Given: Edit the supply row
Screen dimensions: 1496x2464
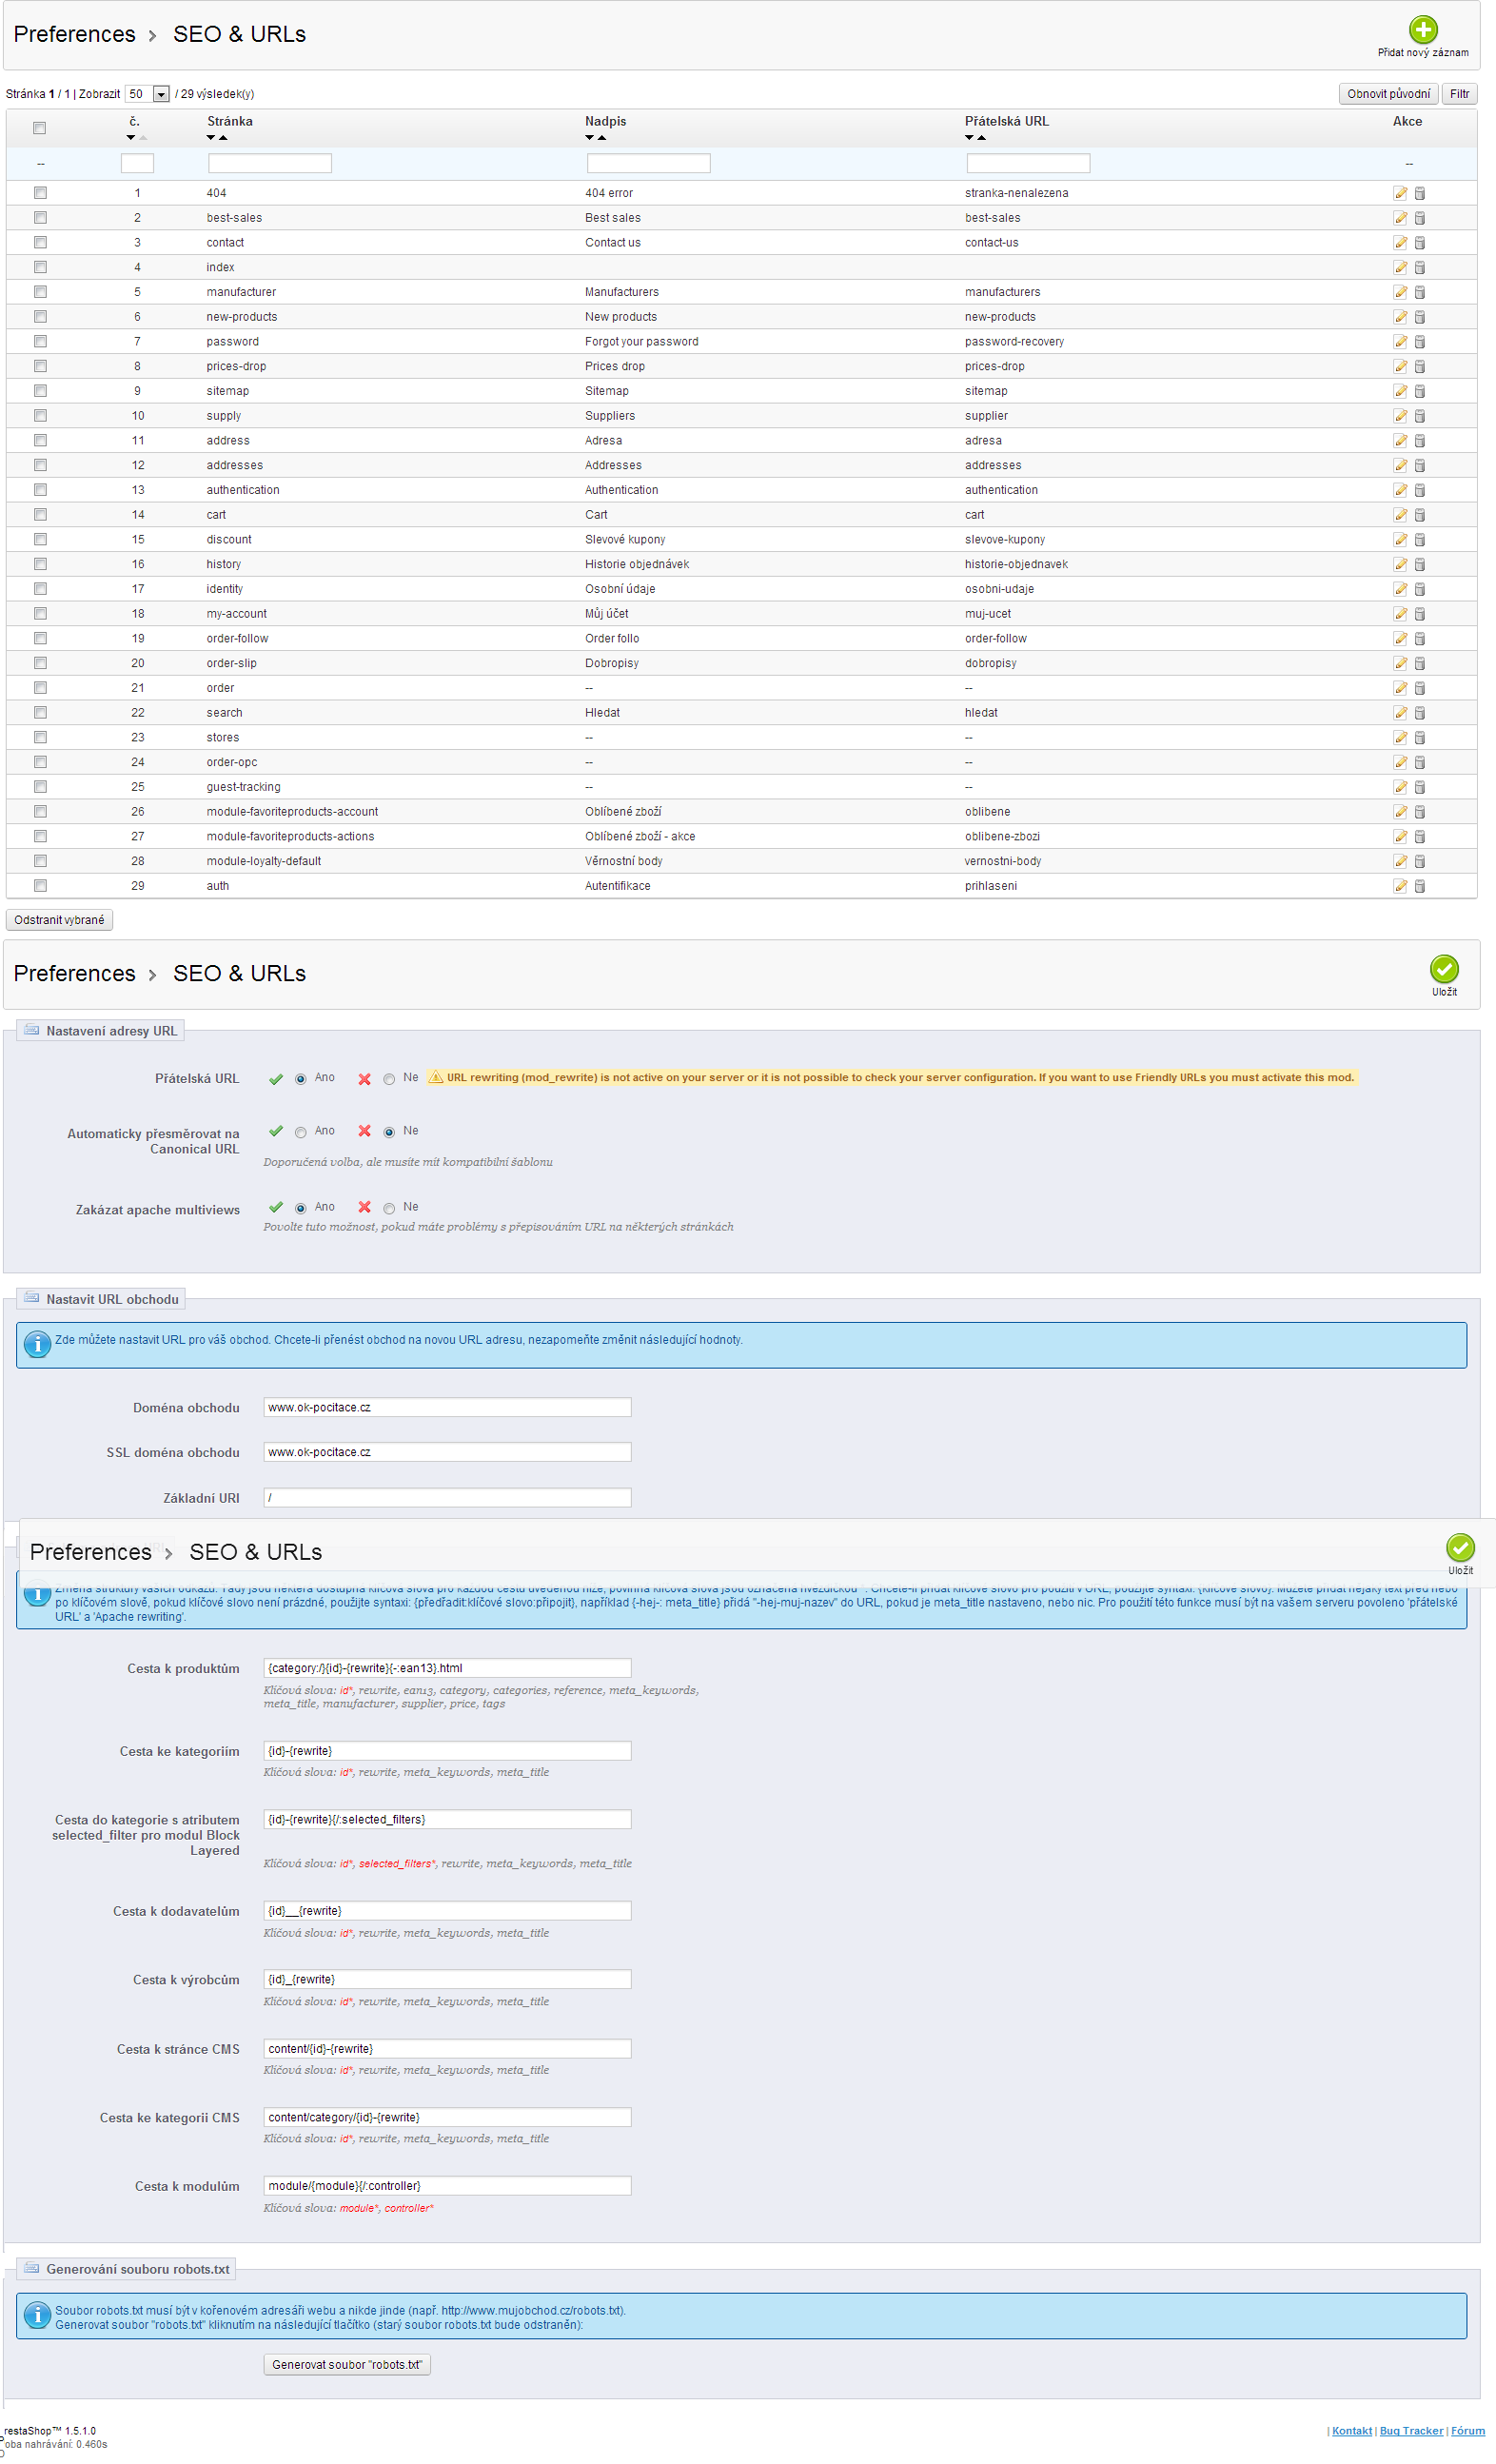Looking at the screenshot, I should [1400, 416].
